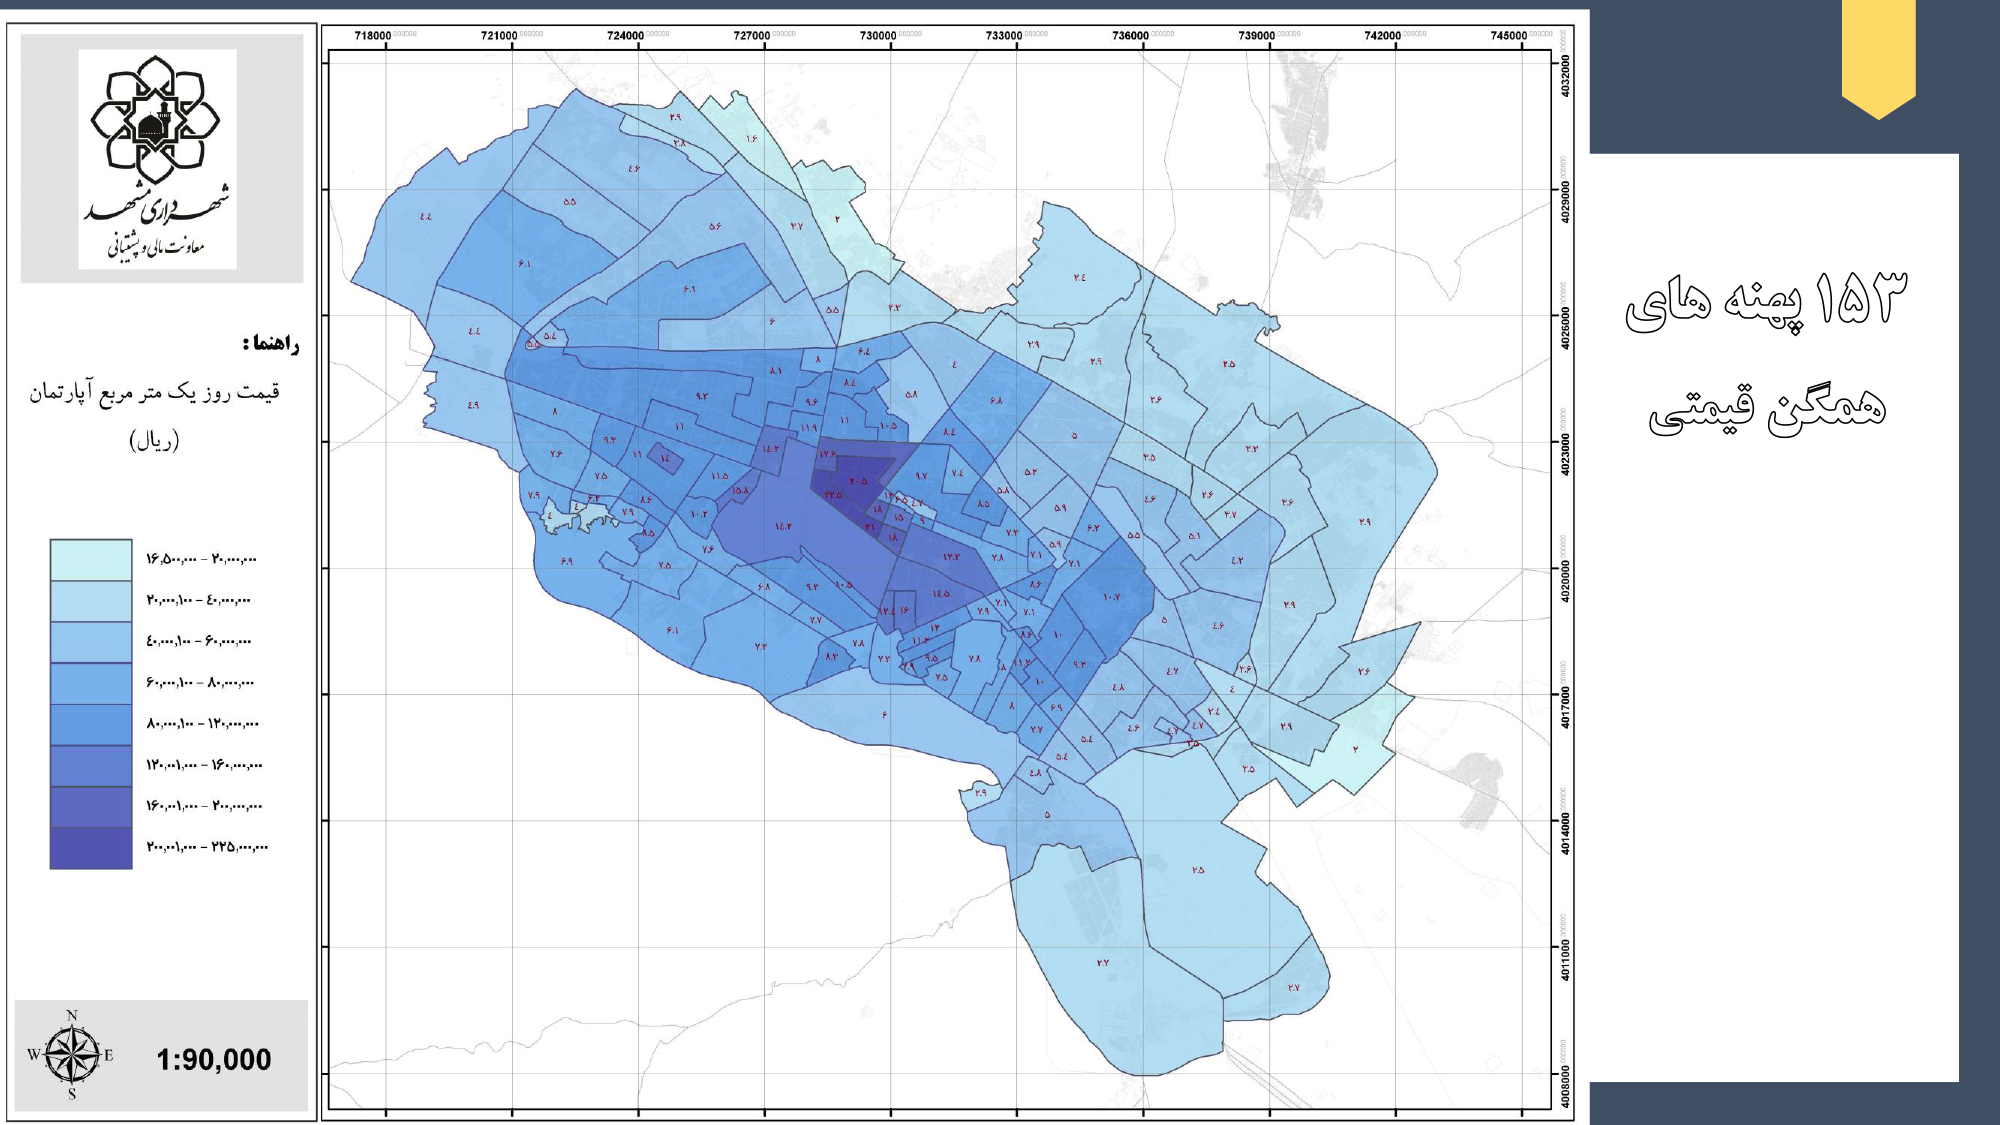Click the 4020000 northing coordinate label
The image size is (2000, 1125).
pyautogui.click(x=1565, y=581)
